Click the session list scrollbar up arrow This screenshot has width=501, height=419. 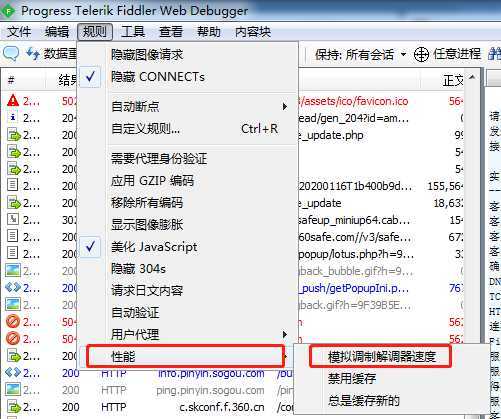pyautogui.click(x=472, y=77)
